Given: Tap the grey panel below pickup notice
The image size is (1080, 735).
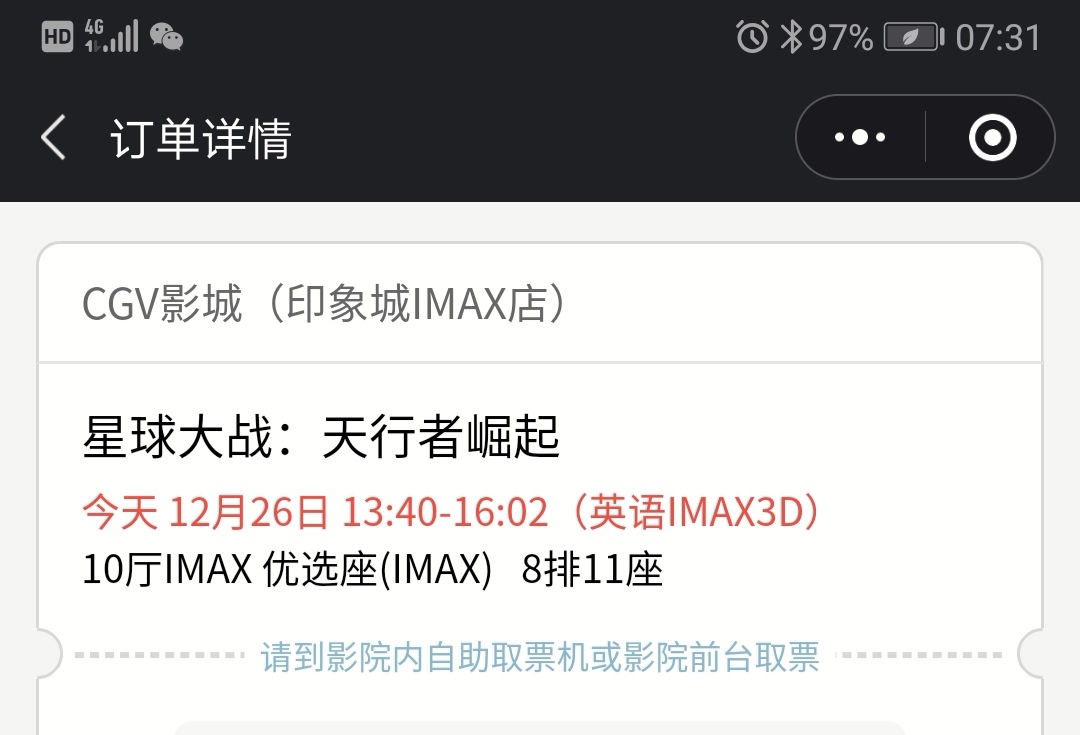Looking at the screenshot, I should (x=540, y=728).
